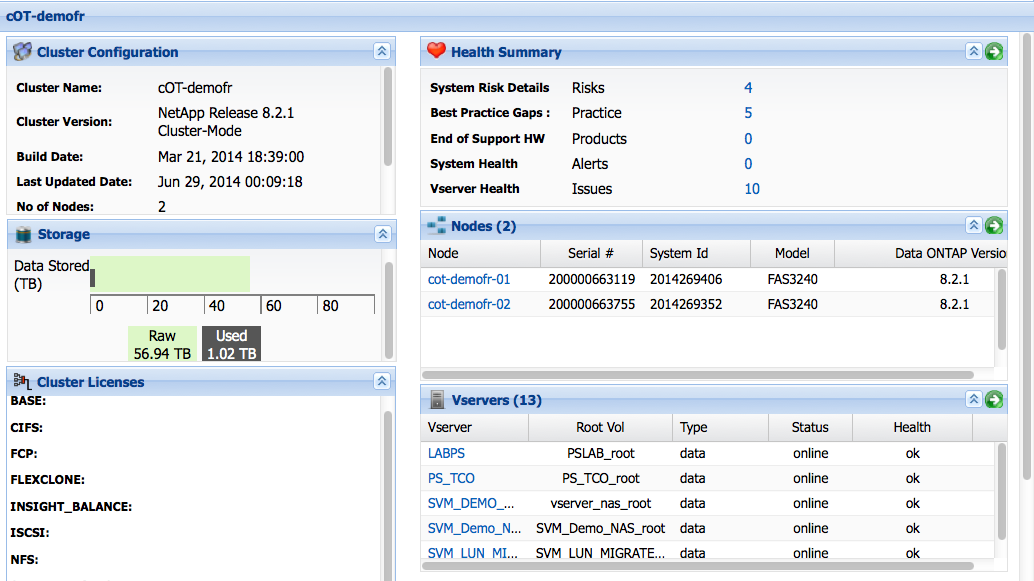Click the System Risk count 4

tap(748, 88)
